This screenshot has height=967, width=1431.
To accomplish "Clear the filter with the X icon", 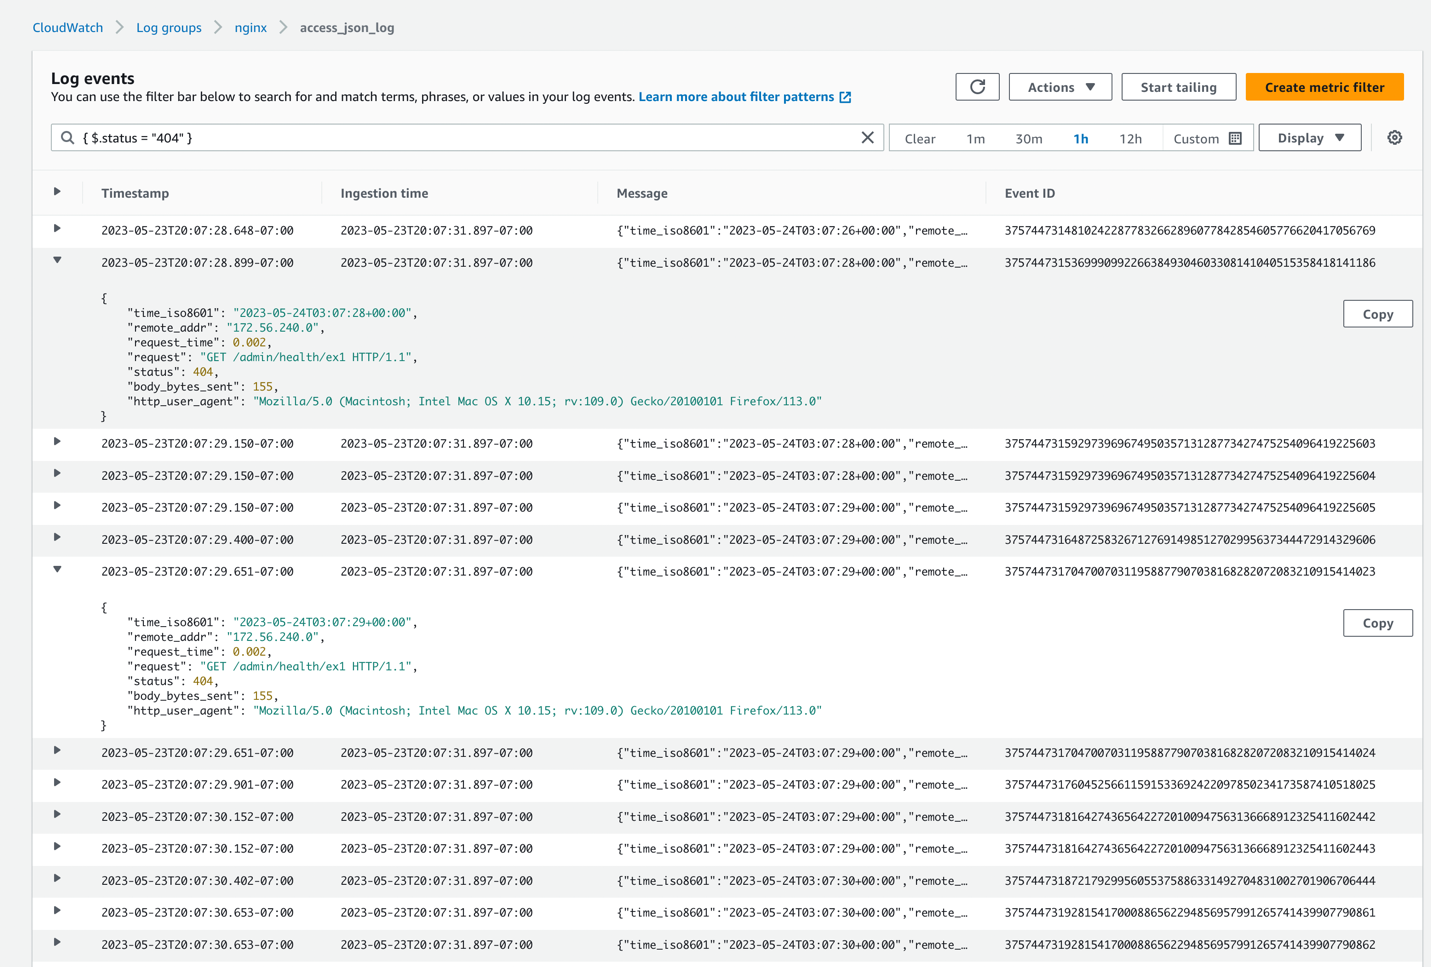I will point(867,138).
